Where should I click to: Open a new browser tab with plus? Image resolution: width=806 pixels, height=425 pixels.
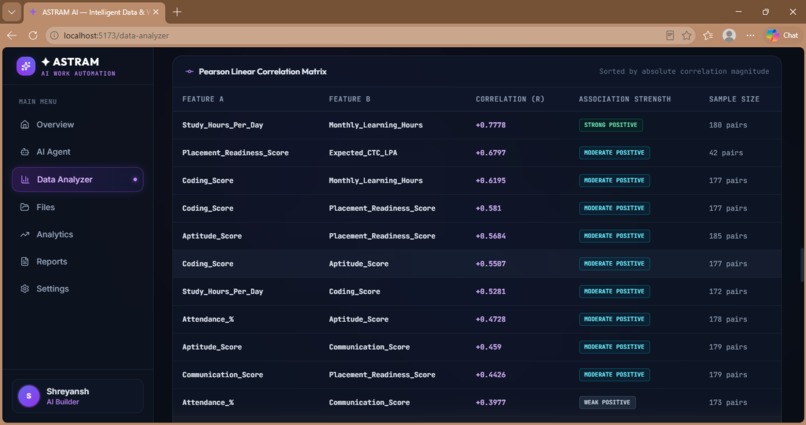[177, 12]
